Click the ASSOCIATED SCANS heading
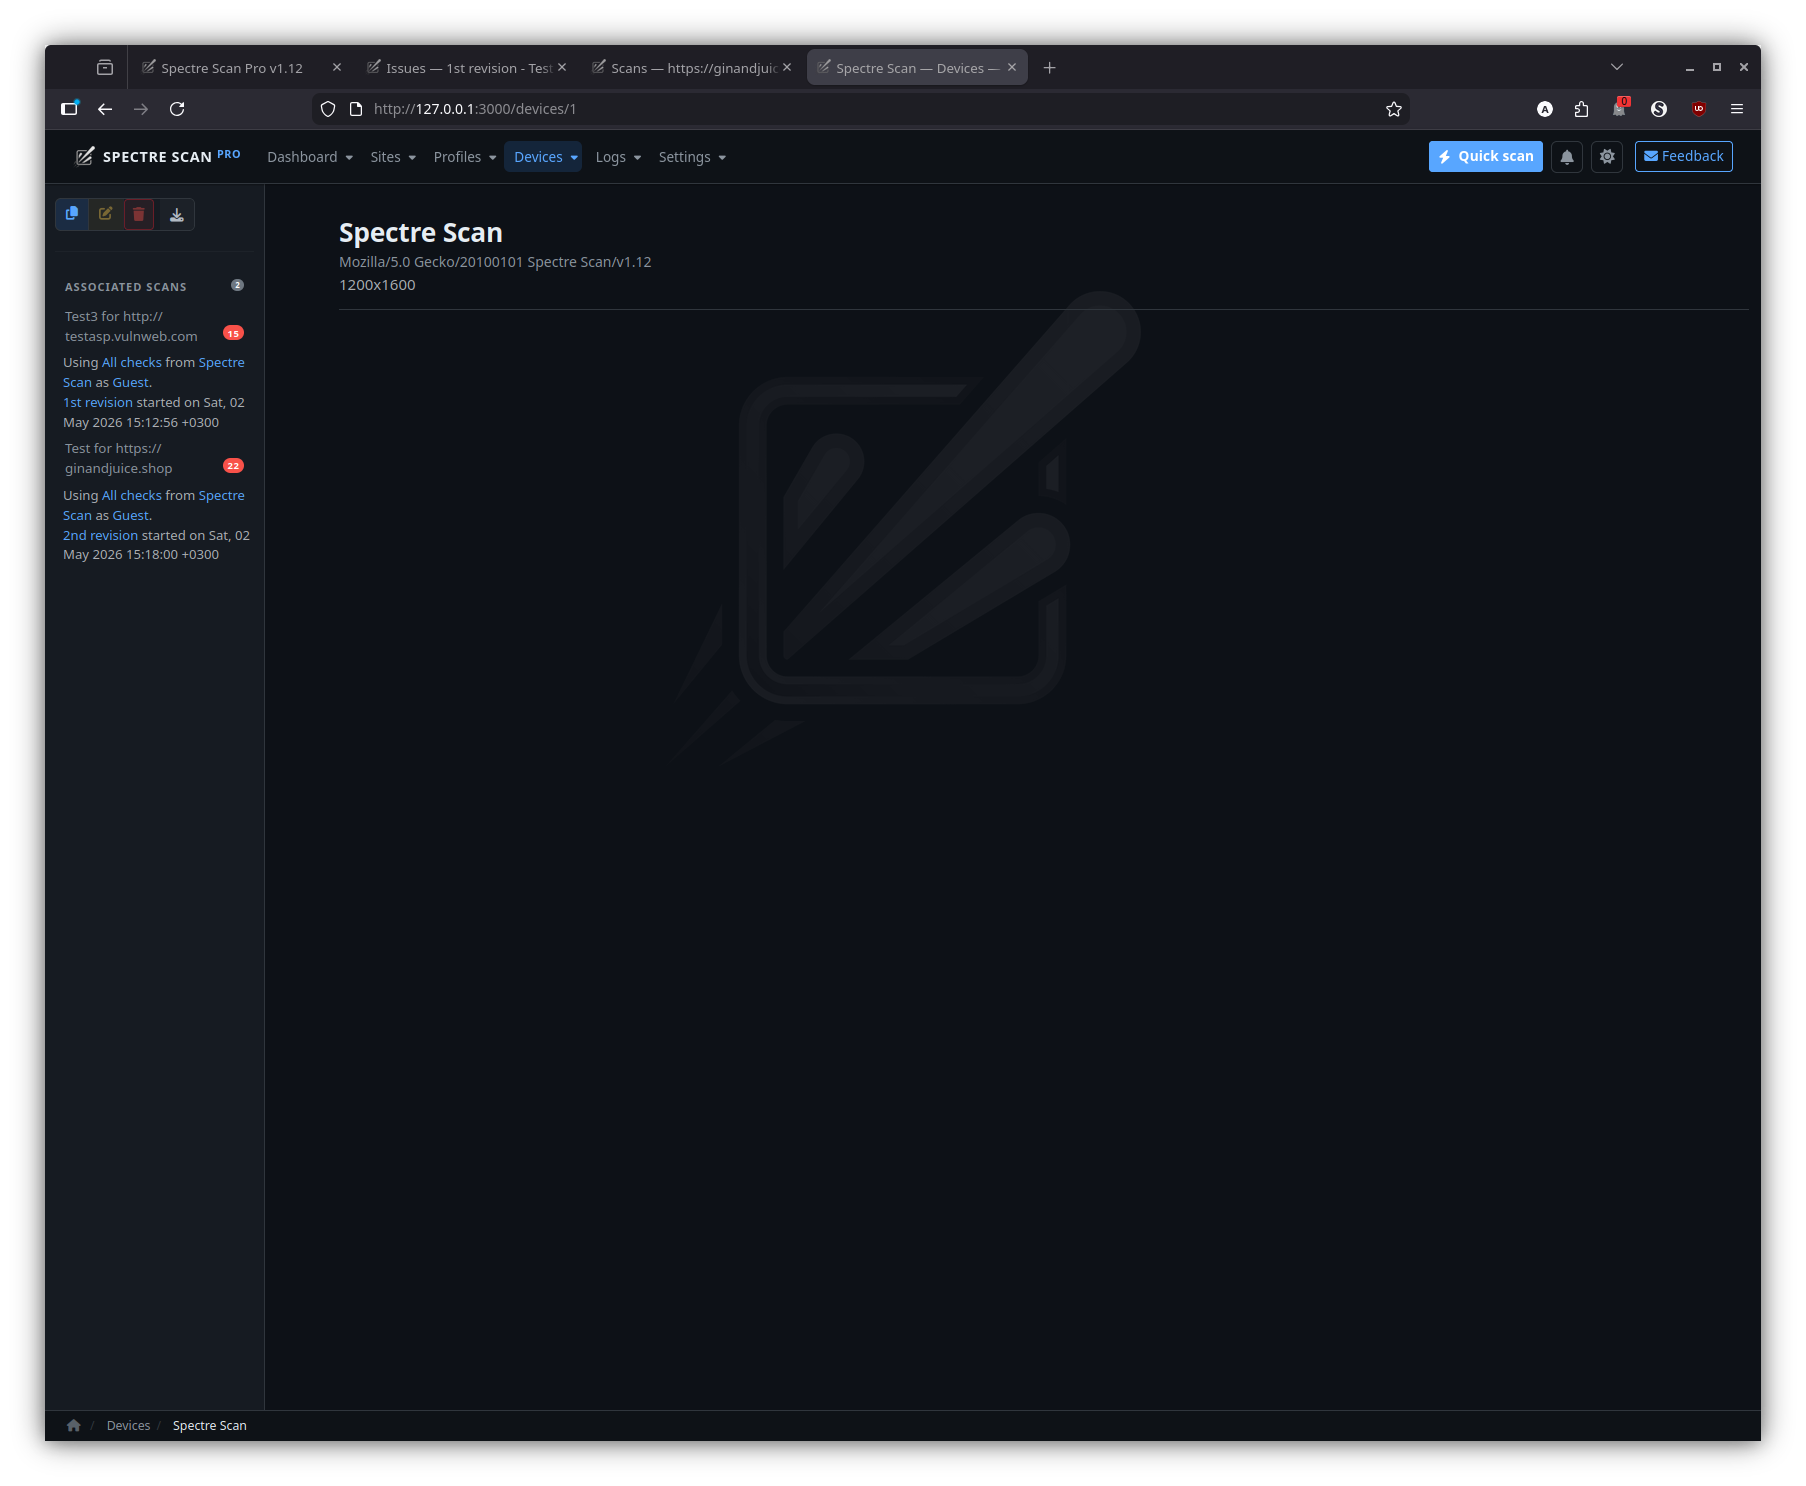Viewport: 1806px width, 1486px height. click(x=126, y=287)
